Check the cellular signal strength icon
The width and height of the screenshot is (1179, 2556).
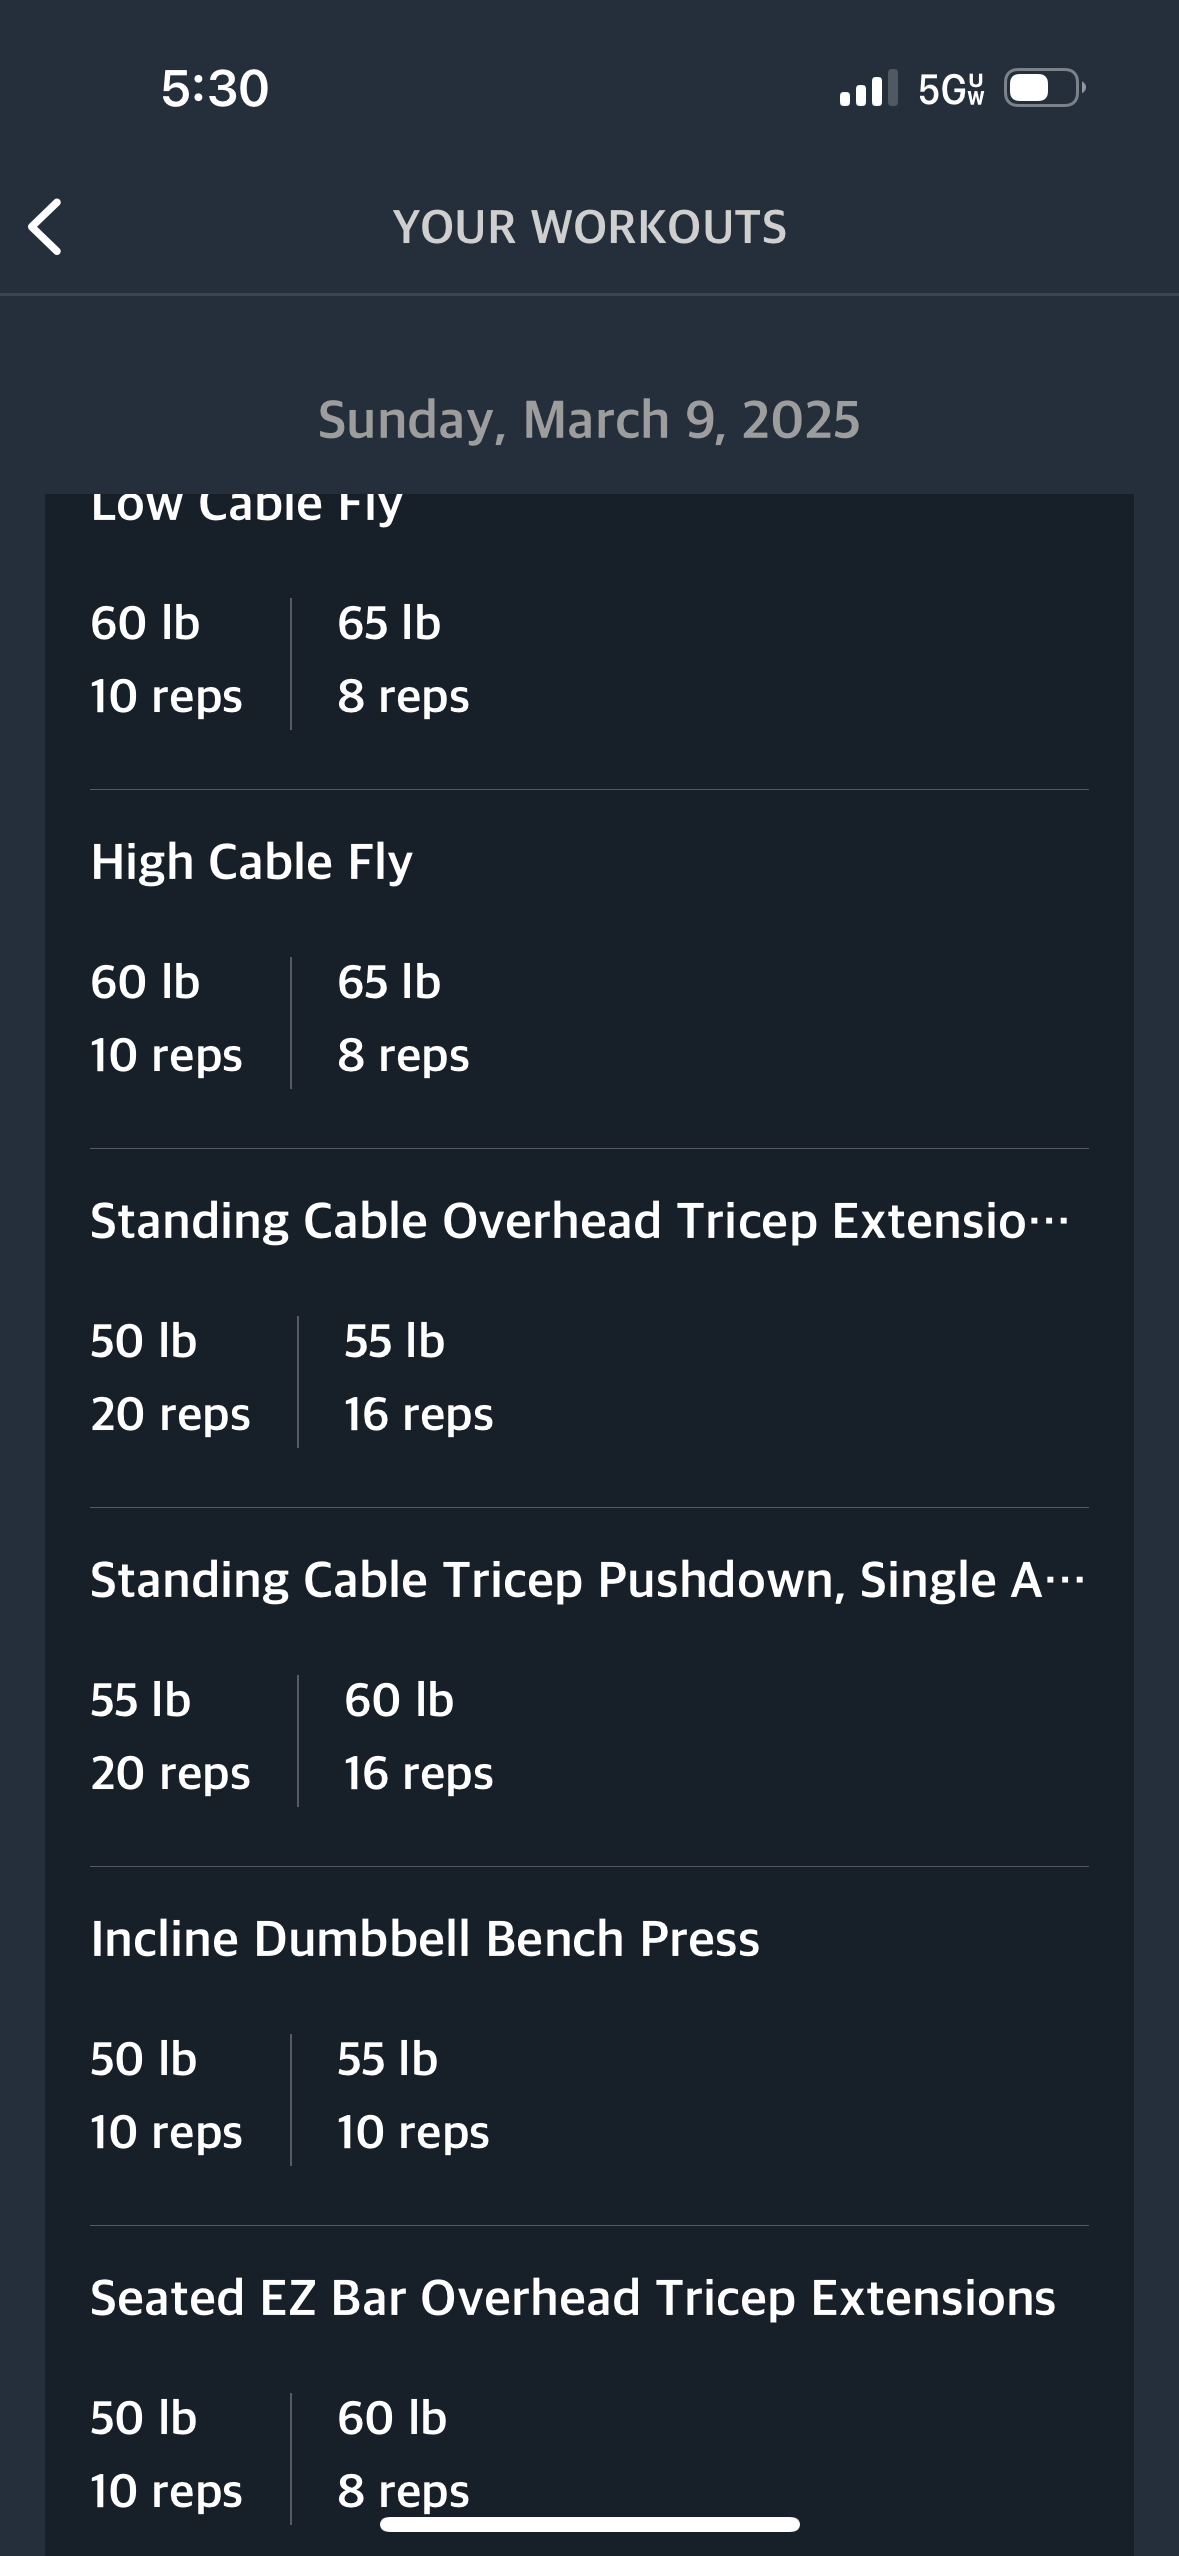(868, 89)
